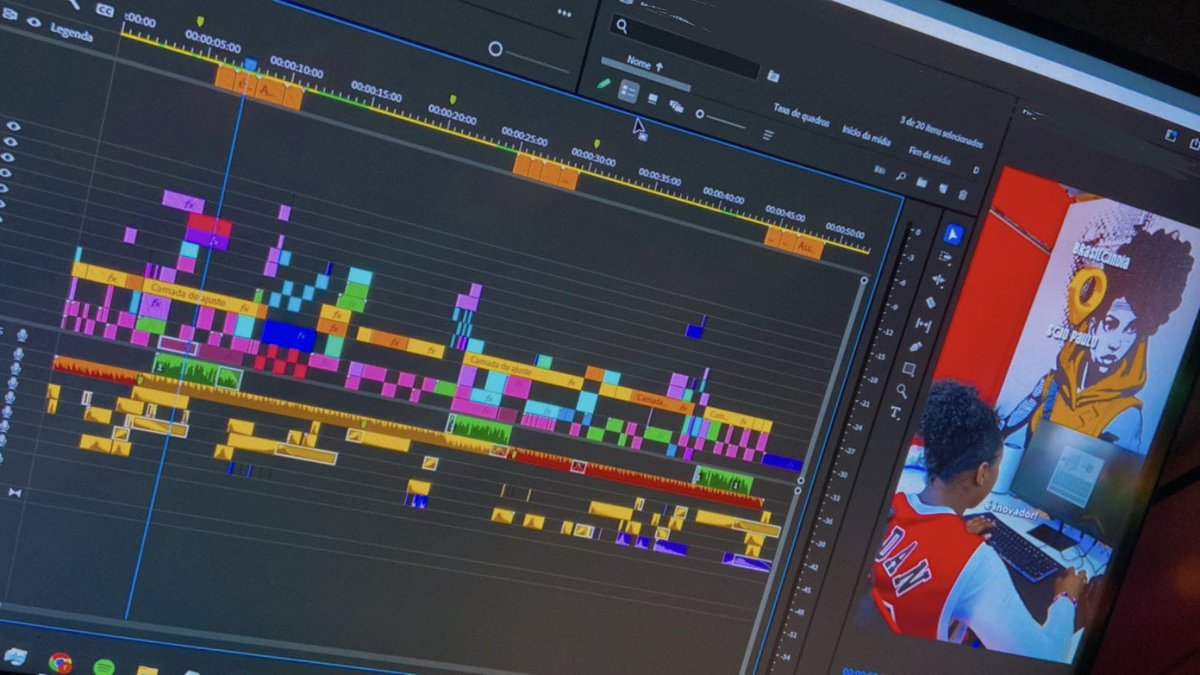Screen dimensions: 1200x675
Task: Adjust the project panel thumbnail zoom slider
Action: pos(720,119)
